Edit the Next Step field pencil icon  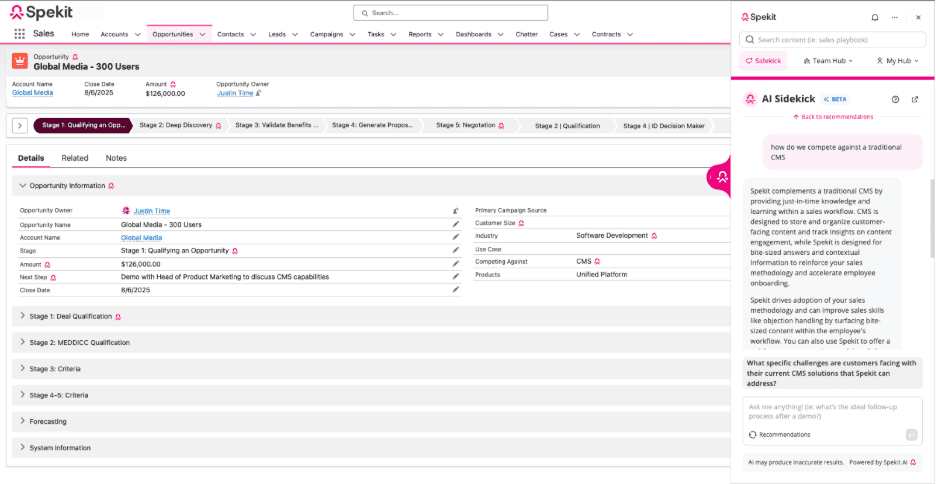coord(456,276)
